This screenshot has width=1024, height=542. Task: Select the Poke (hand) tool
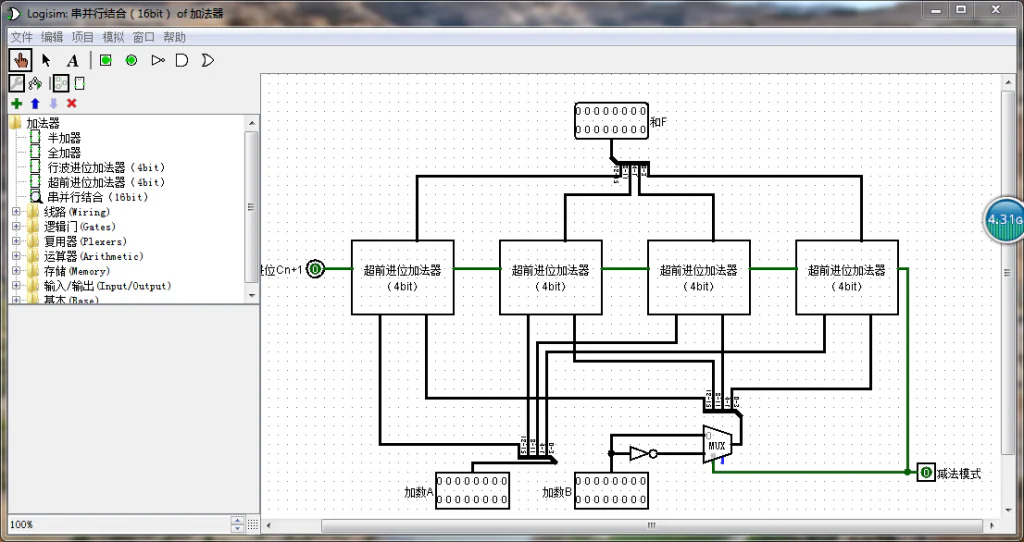[x=20, y=60]
